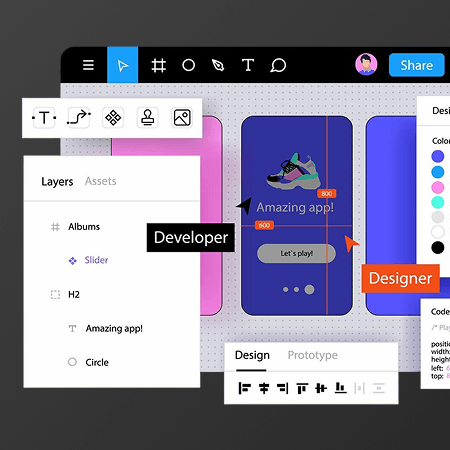Insert image with the picture icon

point(182,118)
